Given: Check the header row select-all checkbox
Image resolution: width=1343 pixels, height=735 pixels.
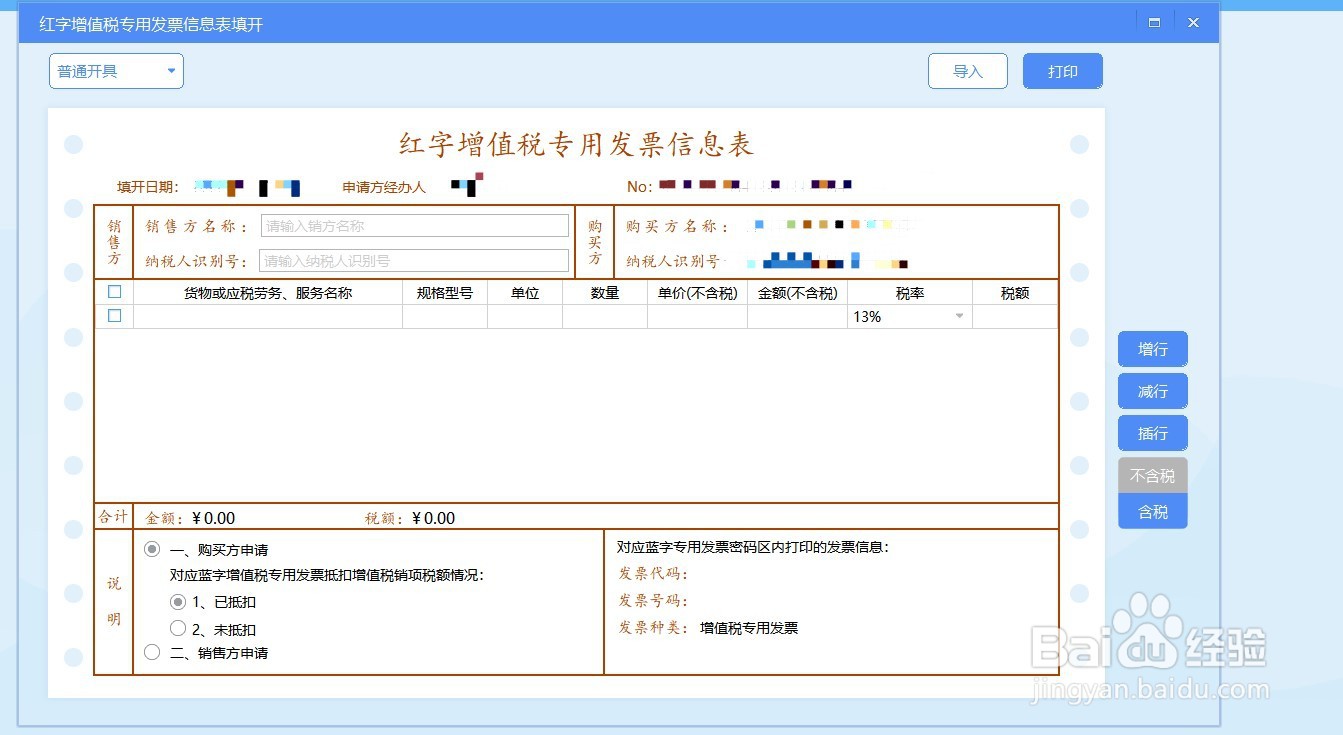Looking at the screenshot, I should click(115, 291).
